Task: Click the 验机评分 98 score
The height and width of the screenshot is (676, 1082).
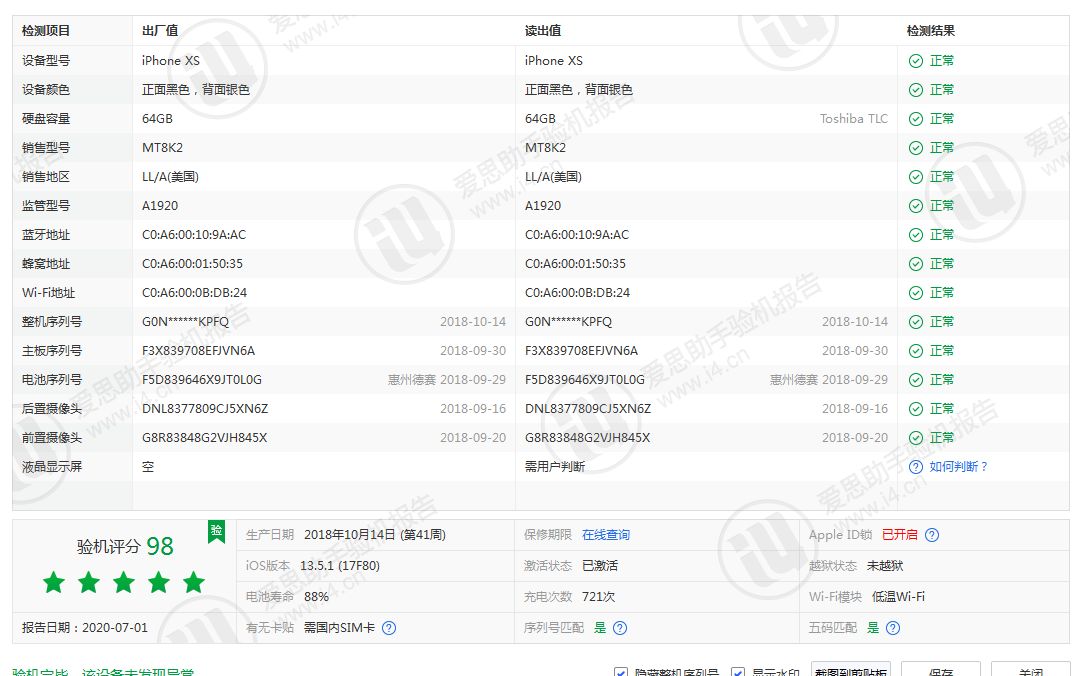Action: (x=125, y=546)
